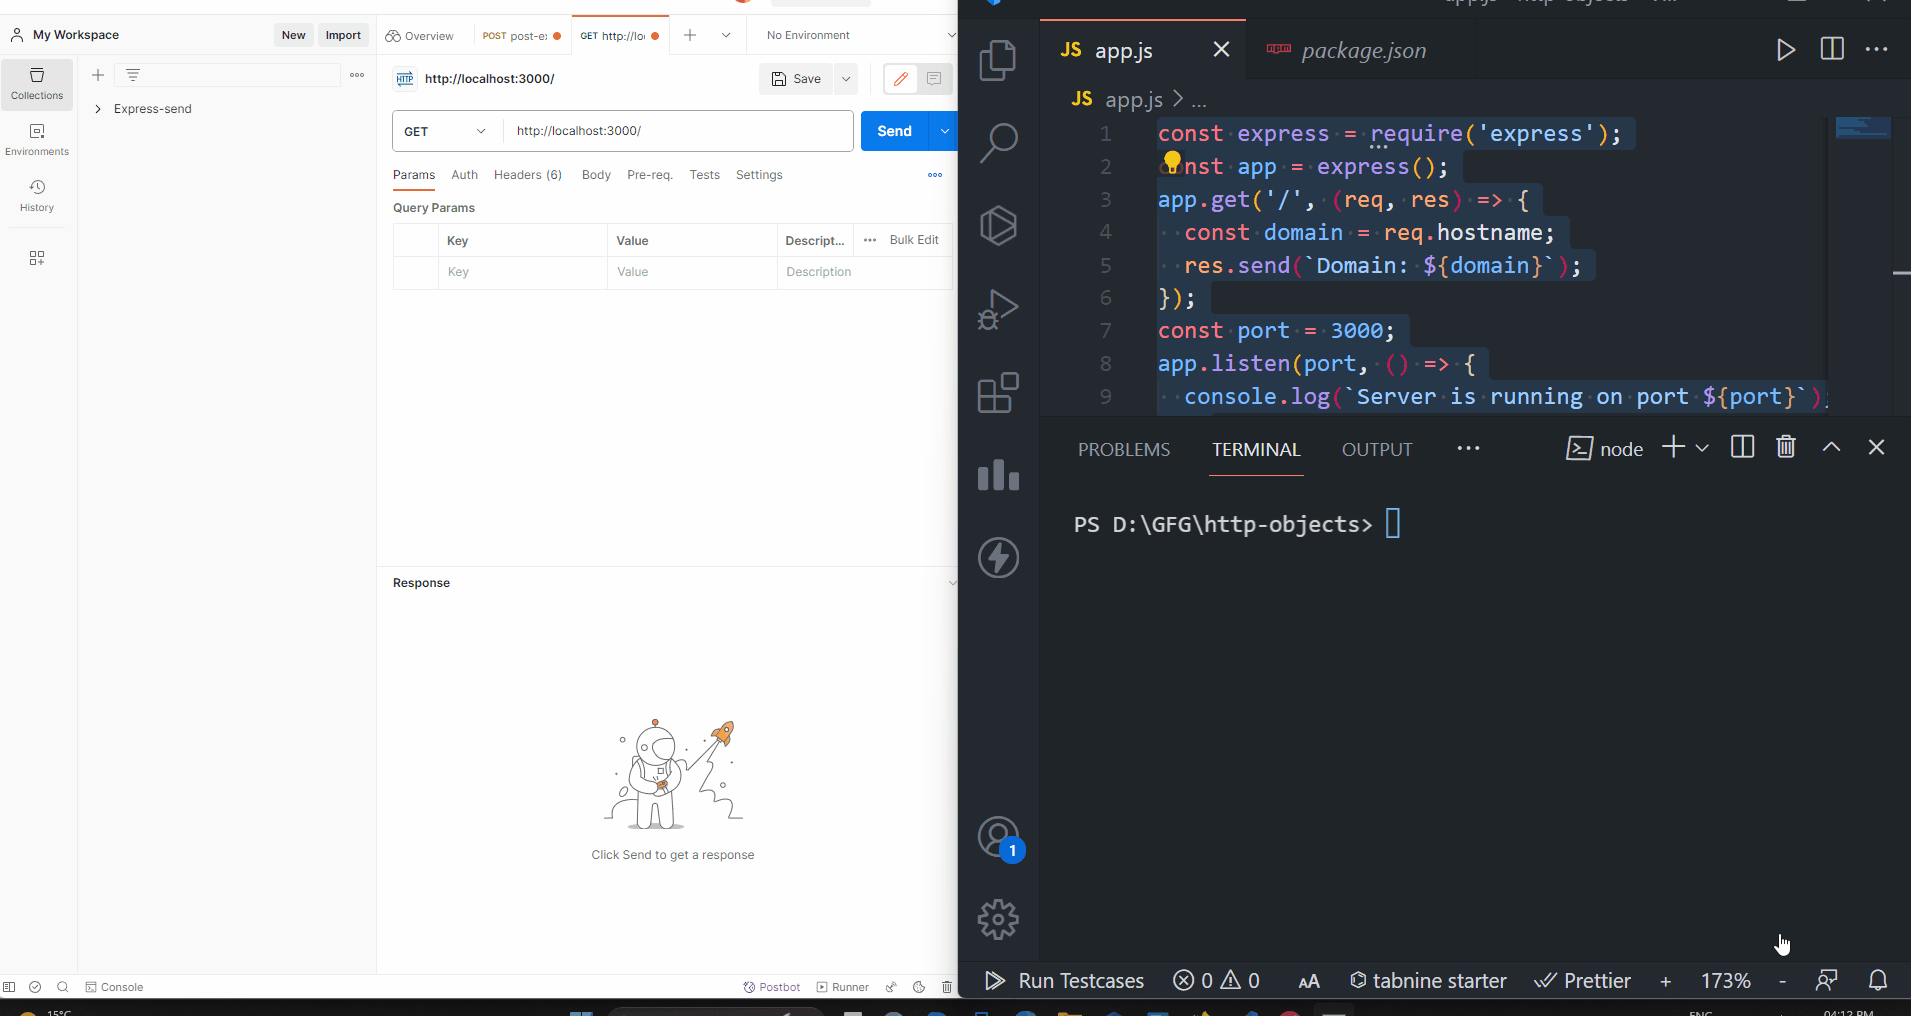Viewport: 1911px width, 1016px height.
Task: Open the lightning bolt extension in VS Code activity bar
Action: click(998, 558)
